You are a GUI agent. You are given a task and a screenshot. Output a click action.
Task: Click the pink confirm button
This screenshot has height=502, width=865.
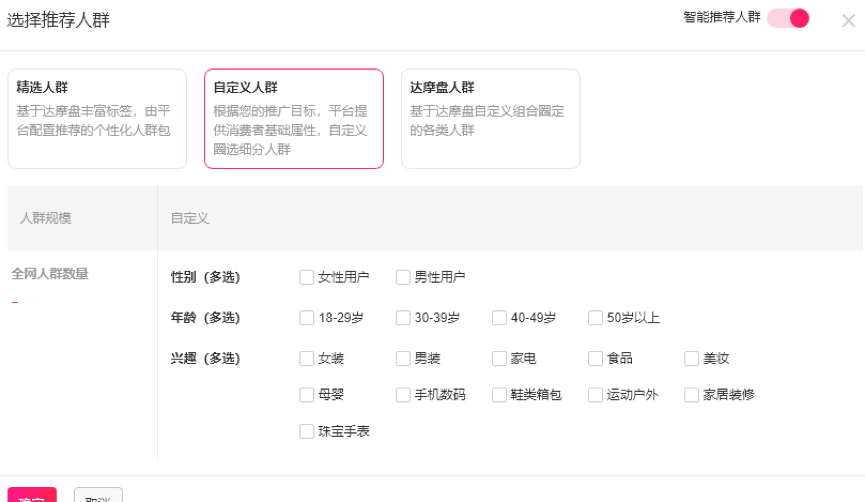click(x=32, y=495)
